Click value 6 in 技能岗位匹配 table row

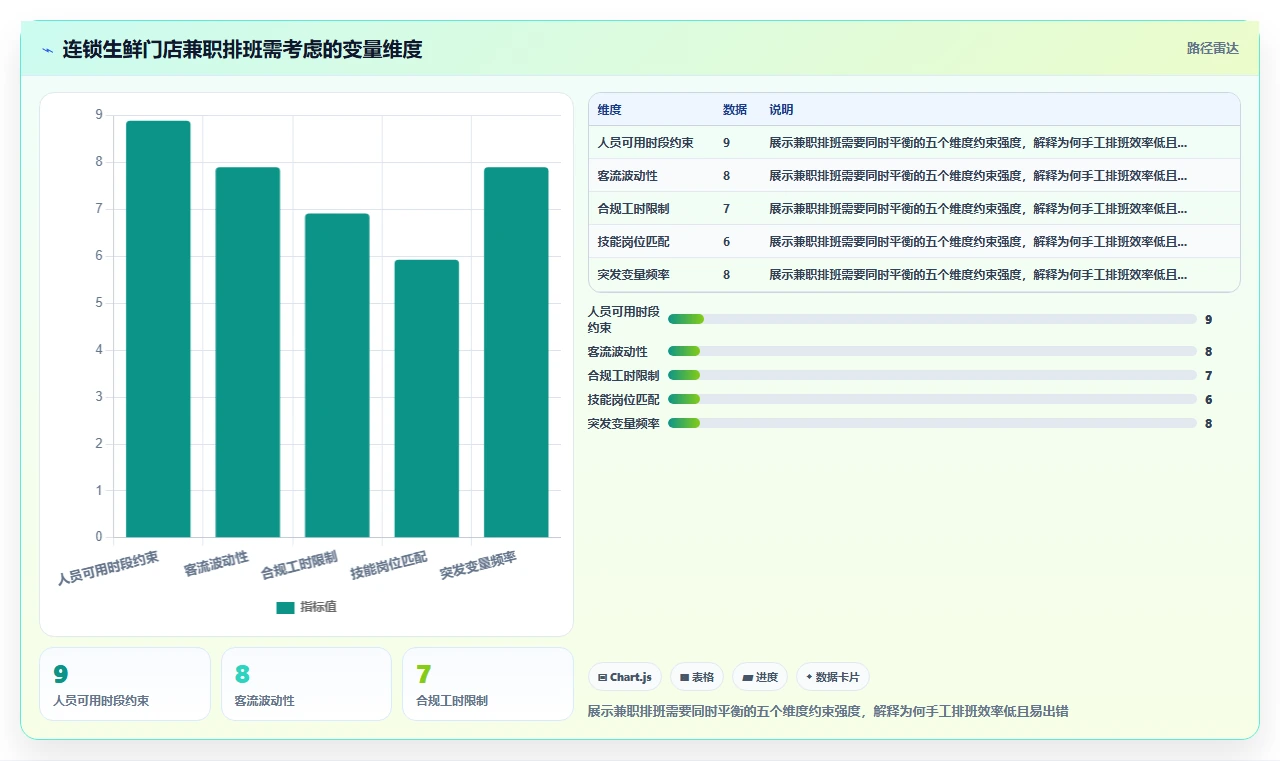(x=727, y=242)
